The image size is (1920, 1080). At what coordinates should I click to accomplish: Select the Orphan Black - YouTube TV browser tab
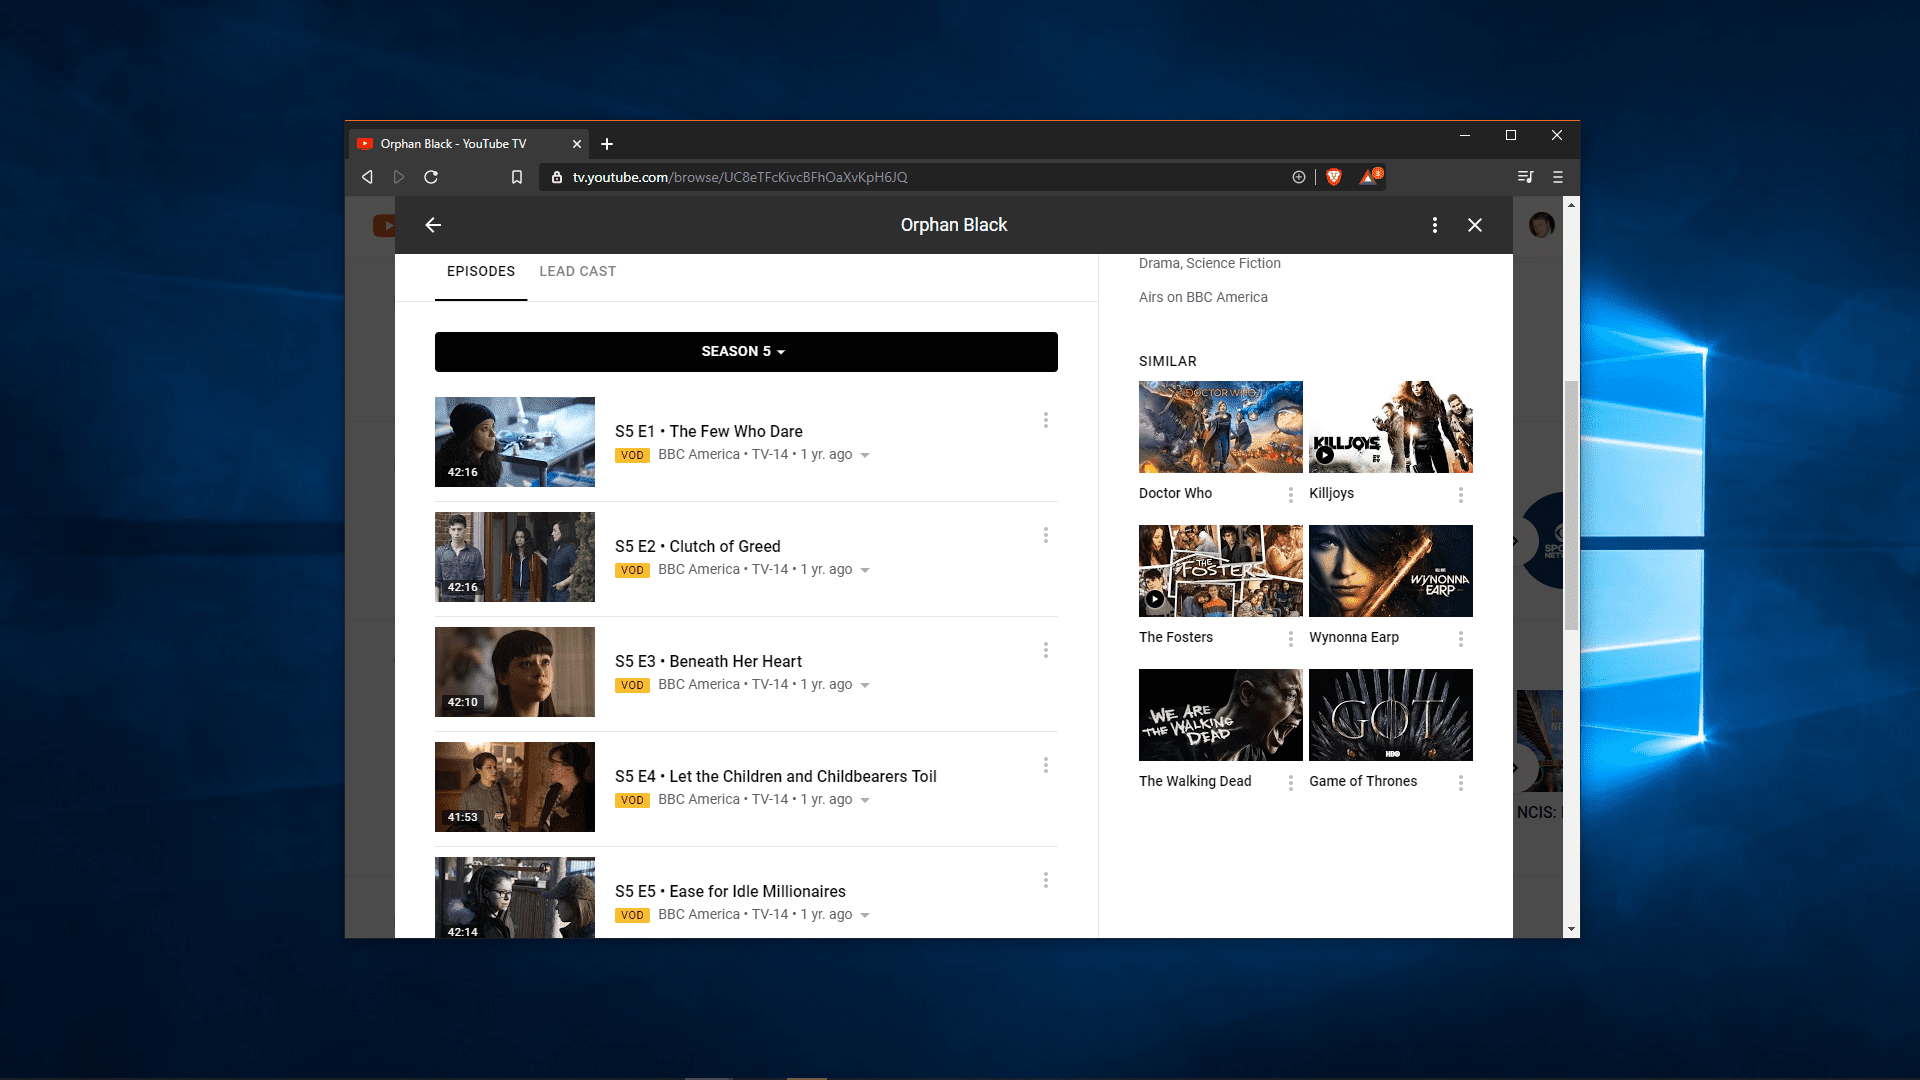coord(468,144)
